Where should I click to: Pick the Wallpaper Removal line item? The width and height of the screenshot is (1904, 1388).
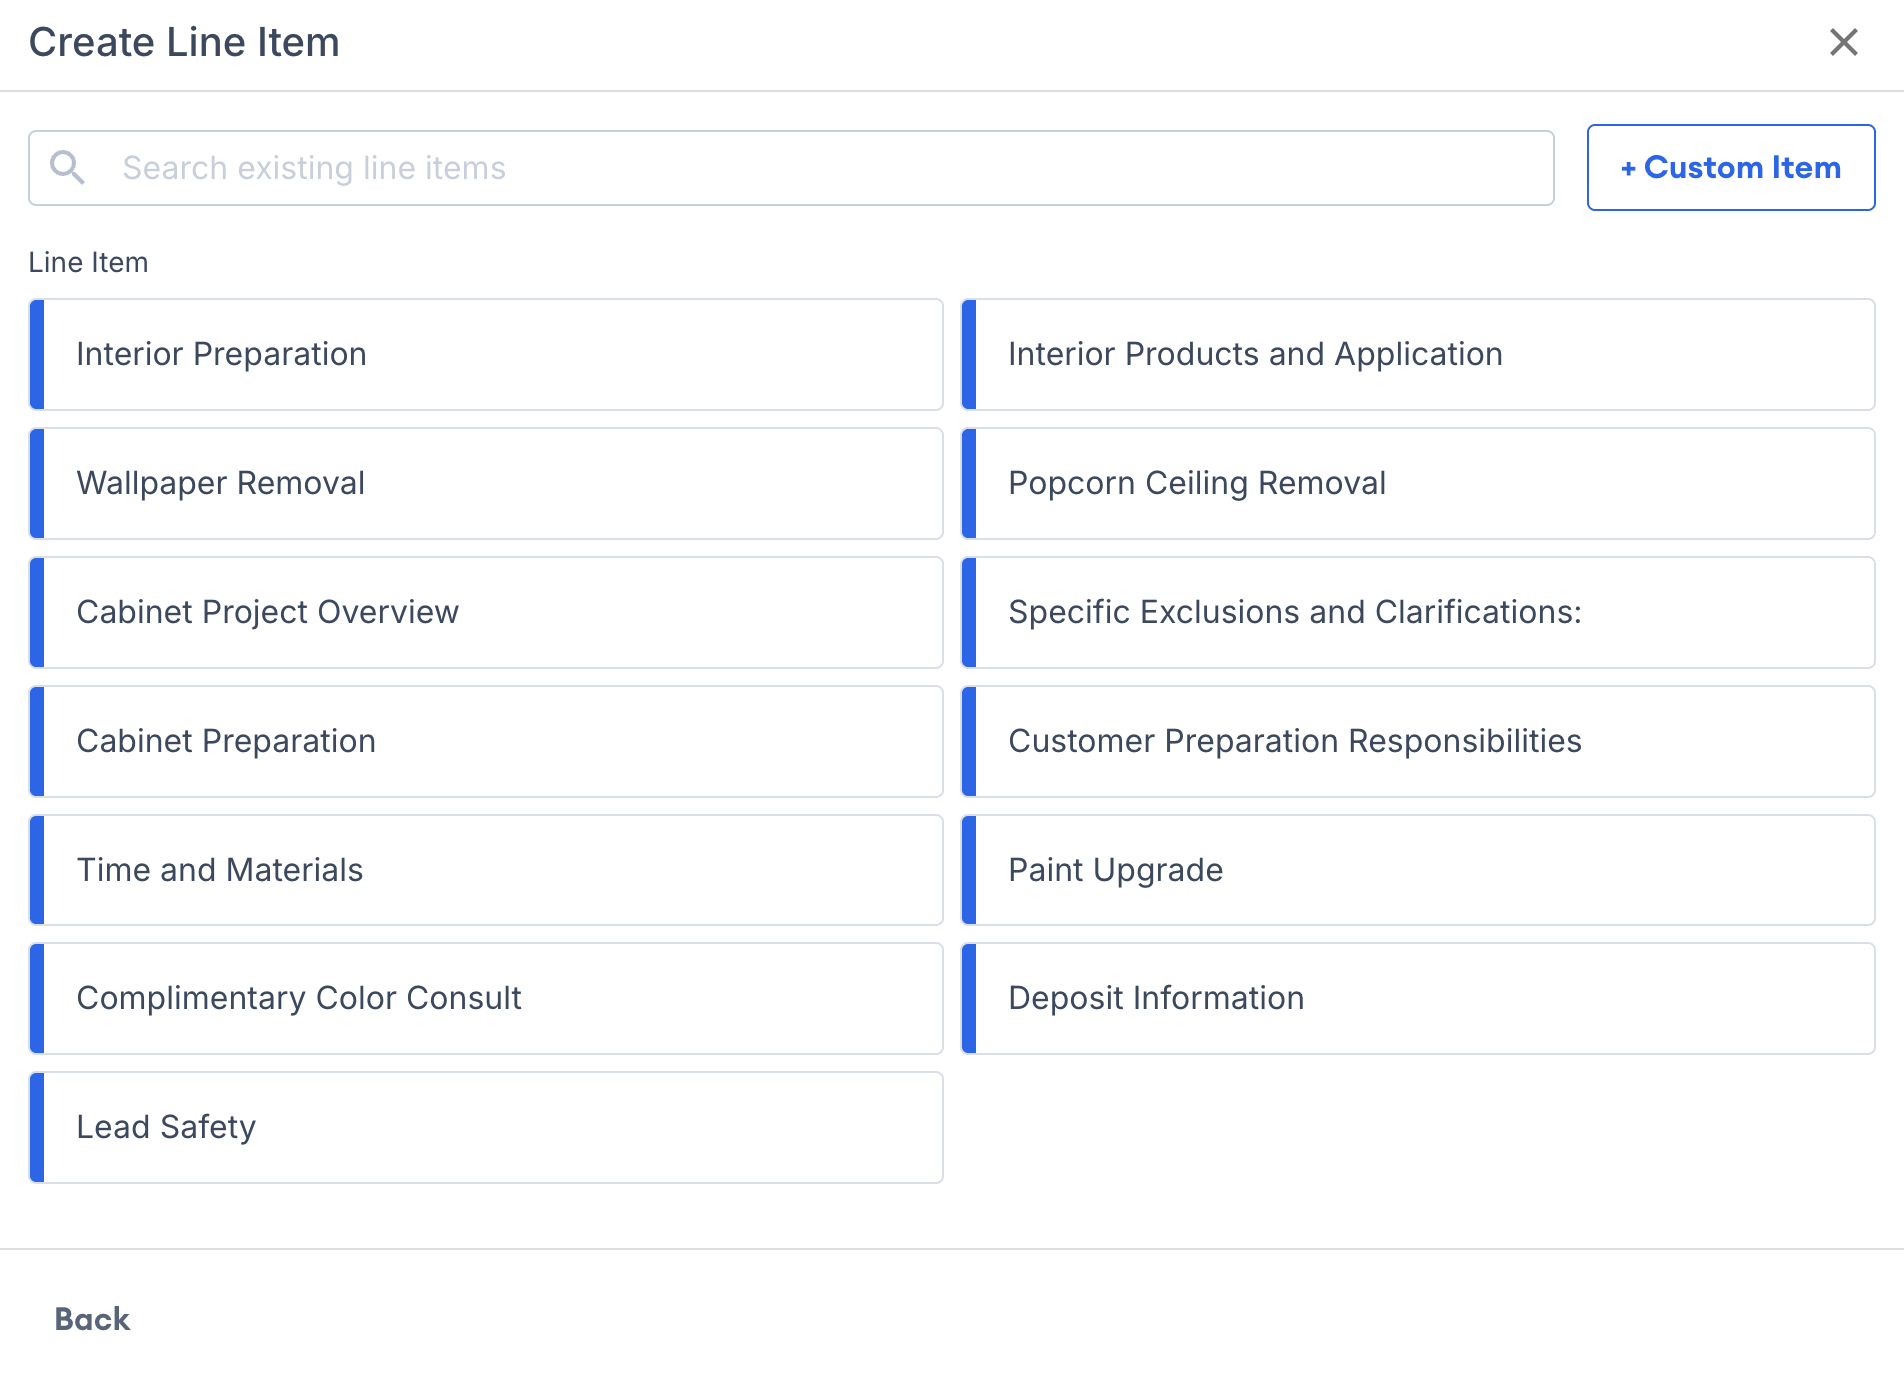click(486, 483)
